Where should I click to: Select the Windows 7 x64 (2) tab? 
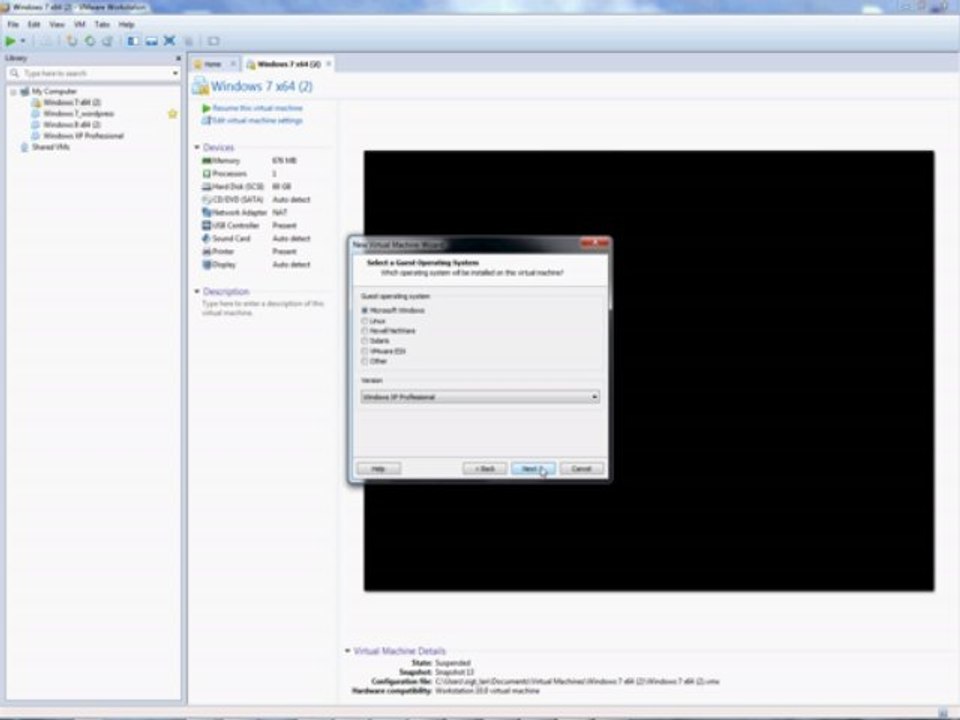(x=288, y=64)
